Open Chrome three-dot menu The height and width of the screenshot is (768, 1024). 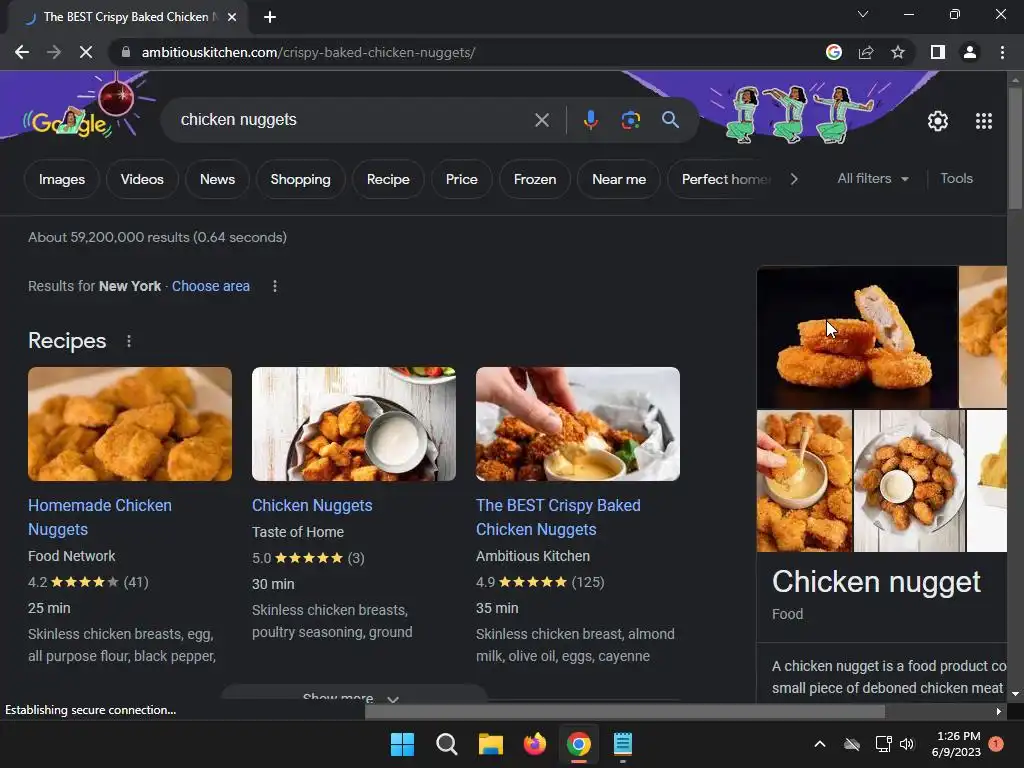1002,52
